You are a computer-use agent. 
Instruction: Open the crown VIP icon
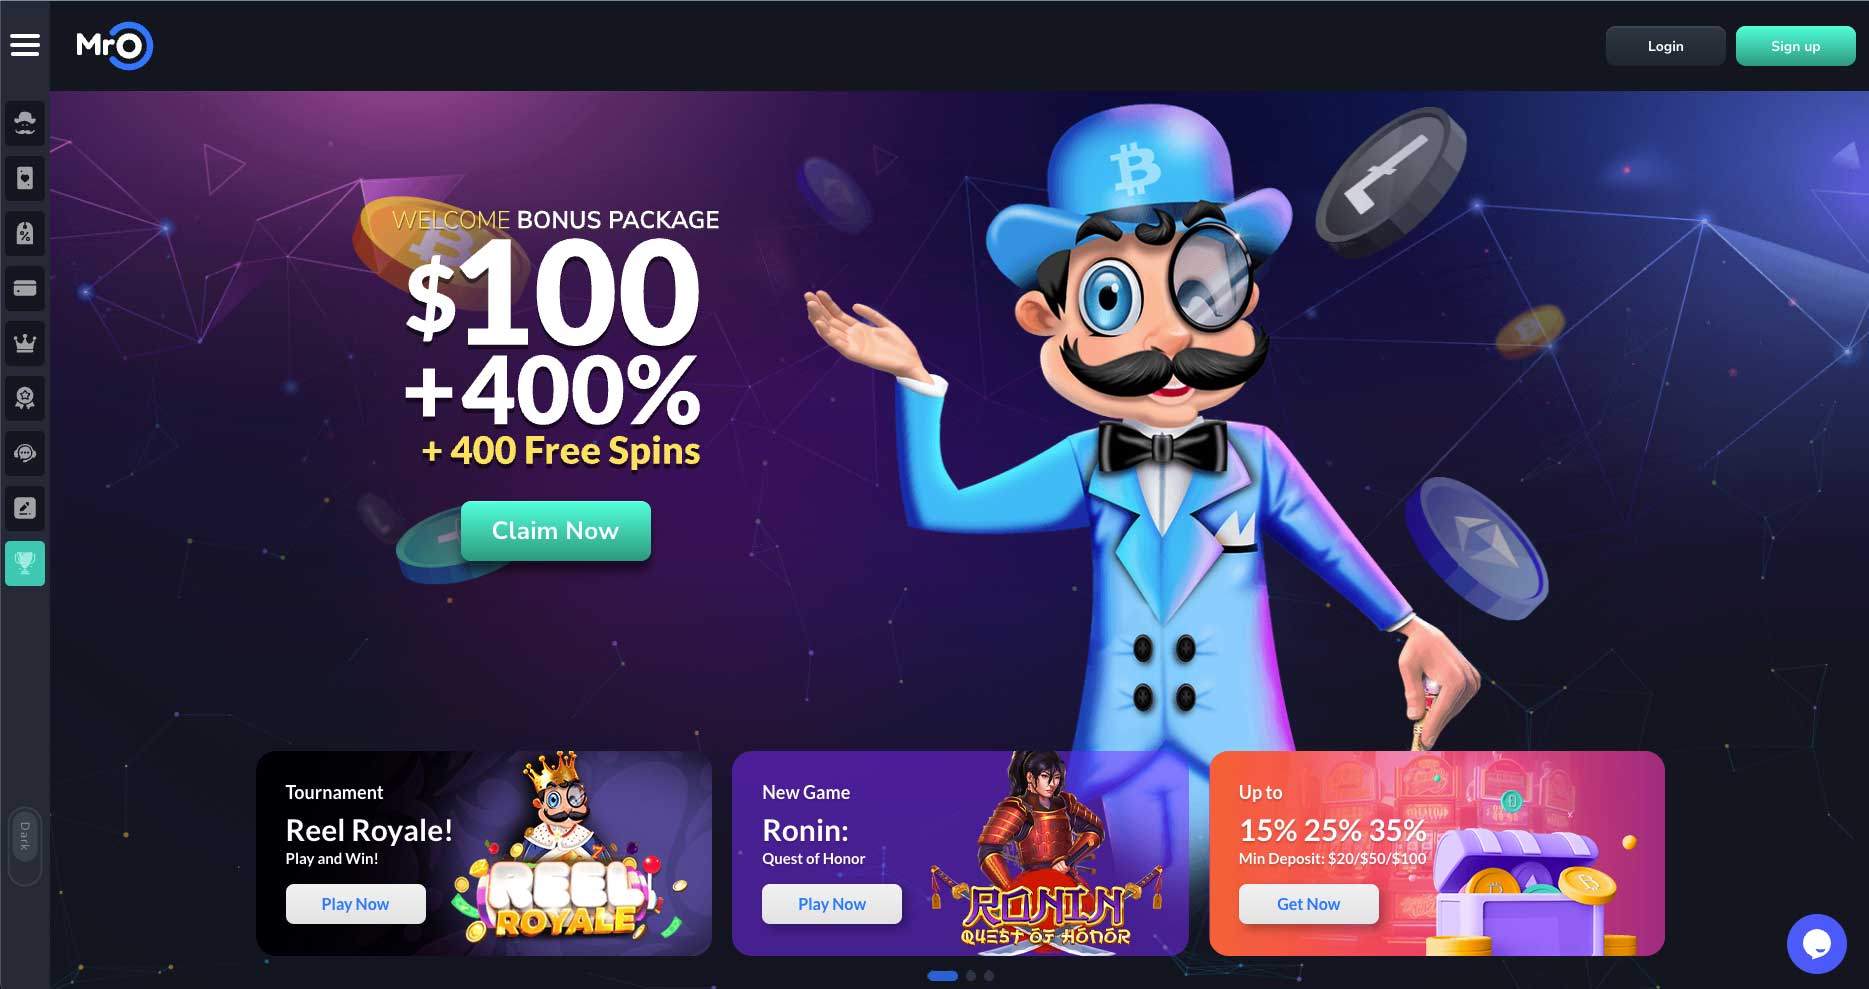25,343
